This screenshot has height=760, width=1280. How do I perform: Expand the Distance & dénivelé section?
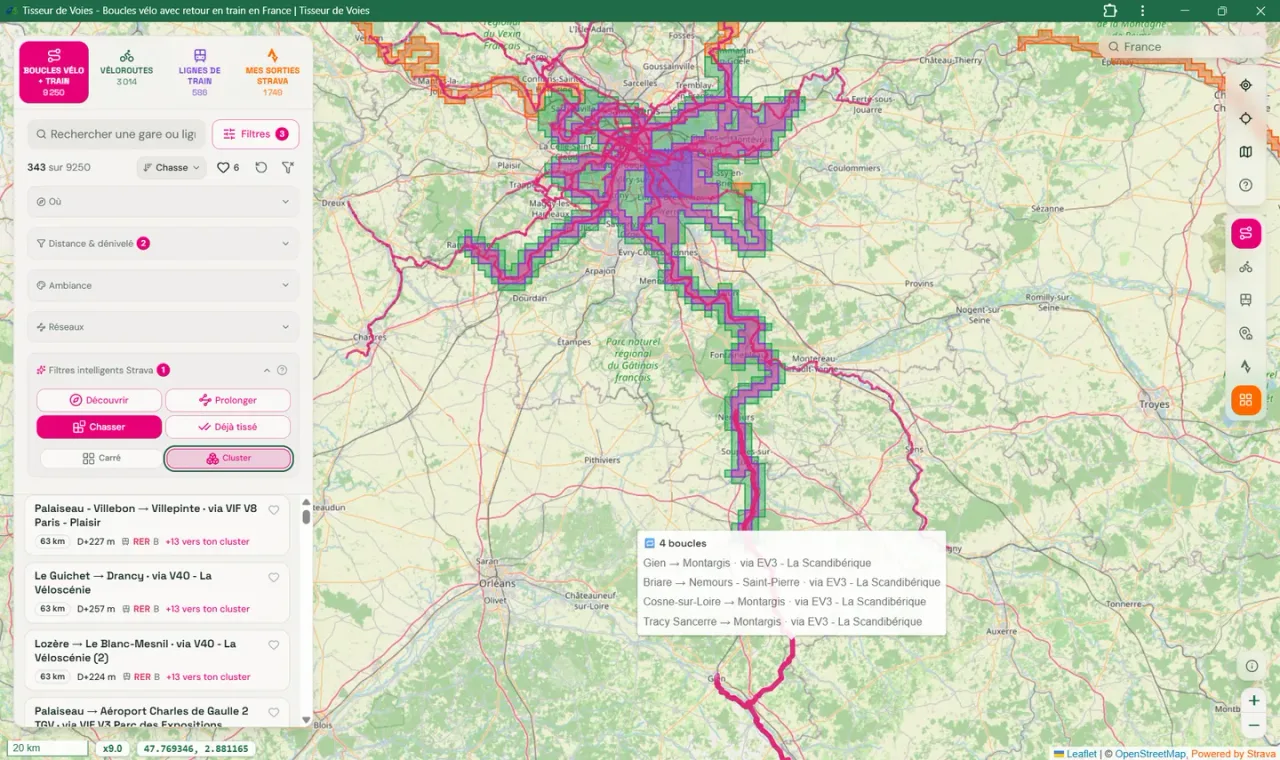163,243
